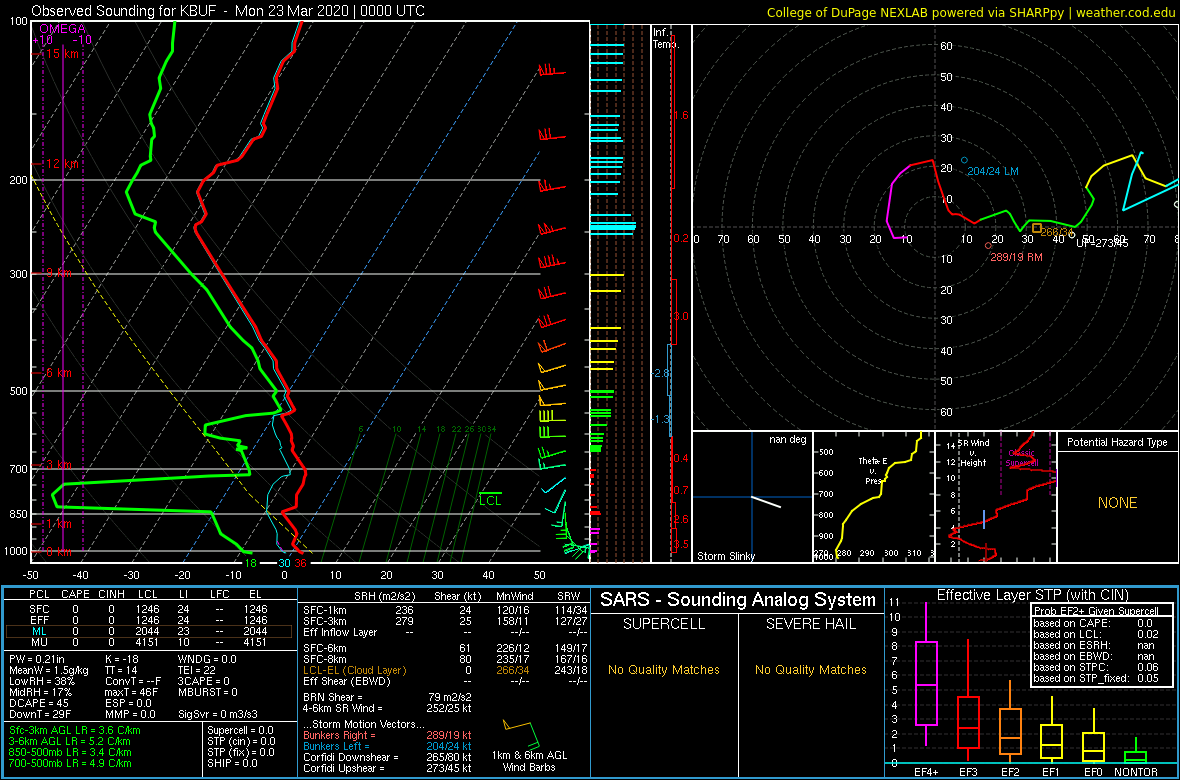Click the 'UP=273/45' hodograph label
This screenshot has height=780, width=1180.
1102,242
